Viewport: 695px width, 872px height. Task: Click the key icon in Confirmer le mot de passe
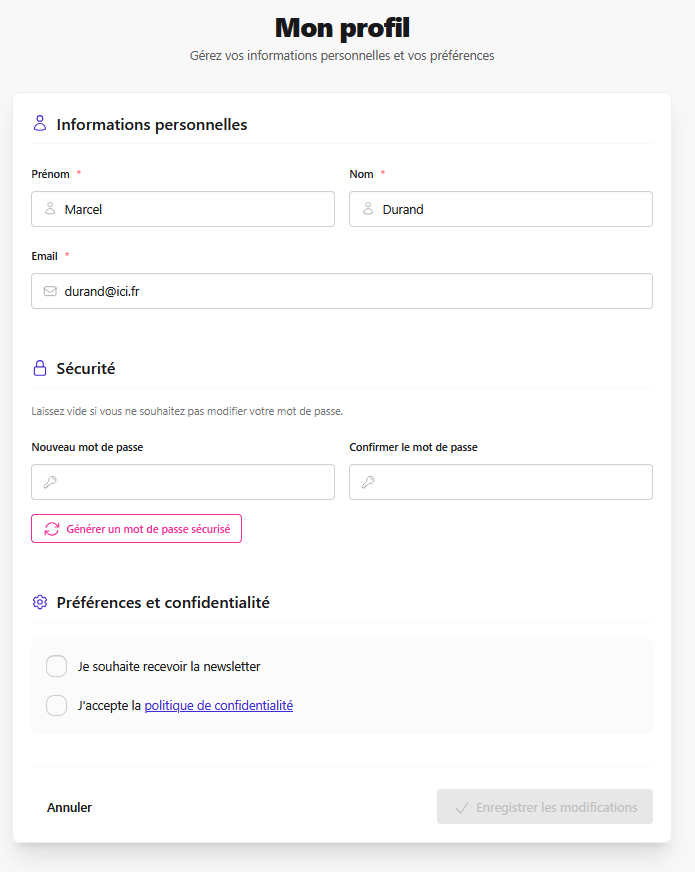click(368, 482)
